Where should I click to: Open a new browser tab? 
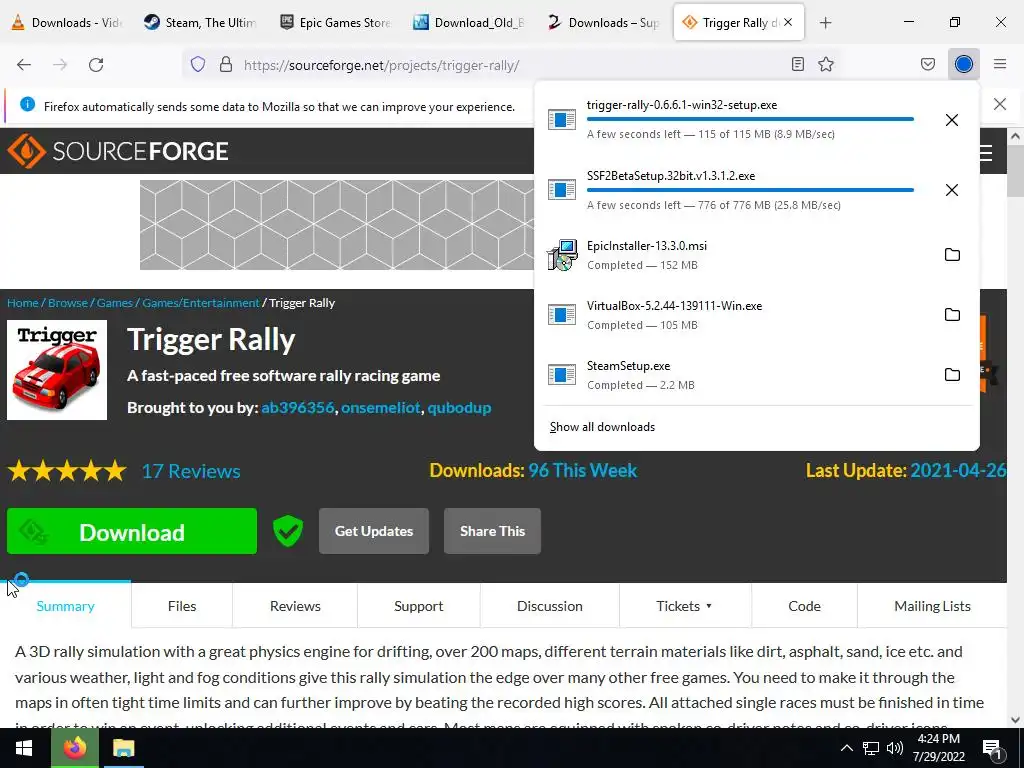tap(825, 23)
